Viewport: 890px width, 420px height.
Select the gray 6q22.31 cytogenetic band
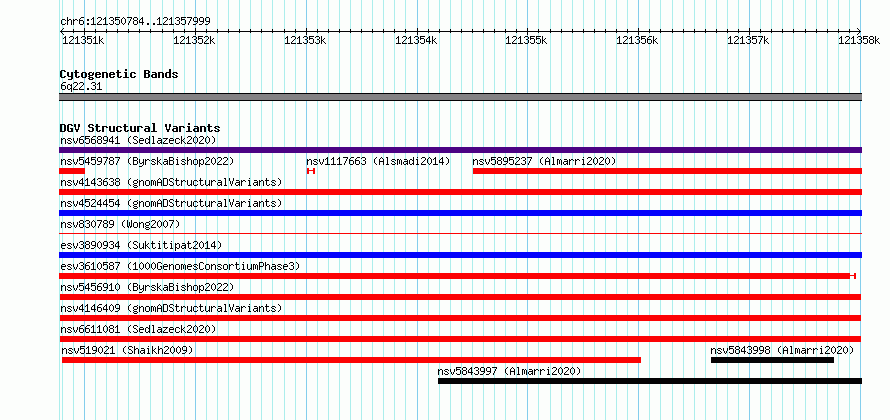click(x=460, y=97)
